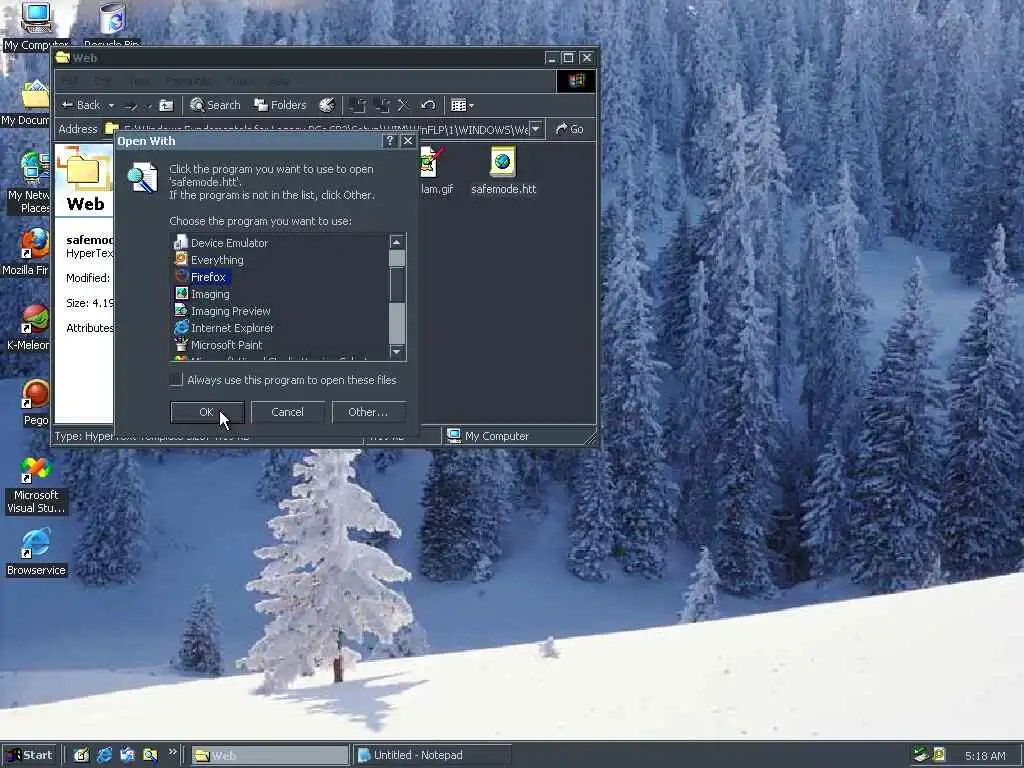The height and width of the screenshot is (768, 1024).
Task: Click the Move To toolbar icon
Action: pyautogui.click(x=357, y=105)
